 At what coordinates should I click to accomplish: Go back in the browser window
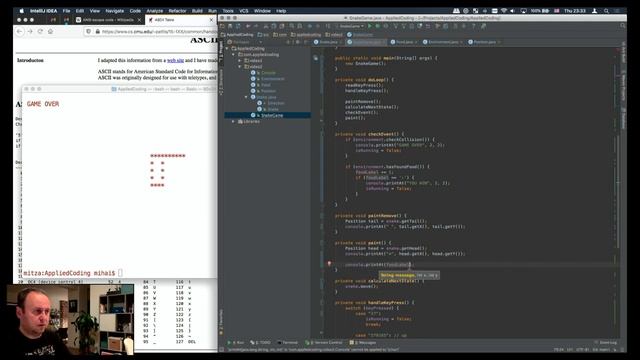pyautogui.click(x=20, y=31)
